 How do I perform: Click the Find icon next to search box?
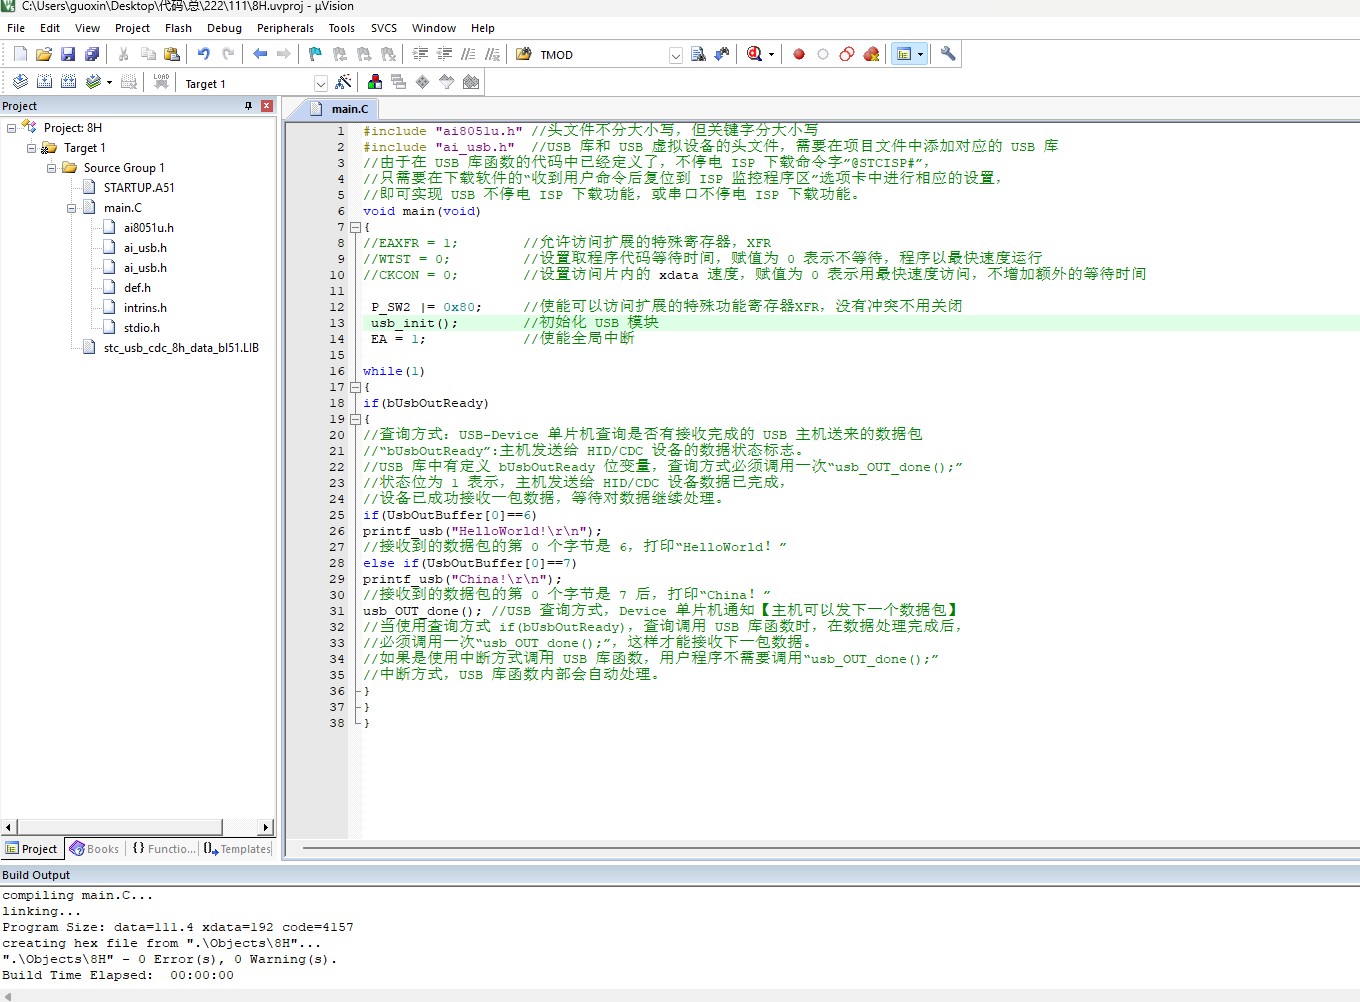[x=698, y=54]
